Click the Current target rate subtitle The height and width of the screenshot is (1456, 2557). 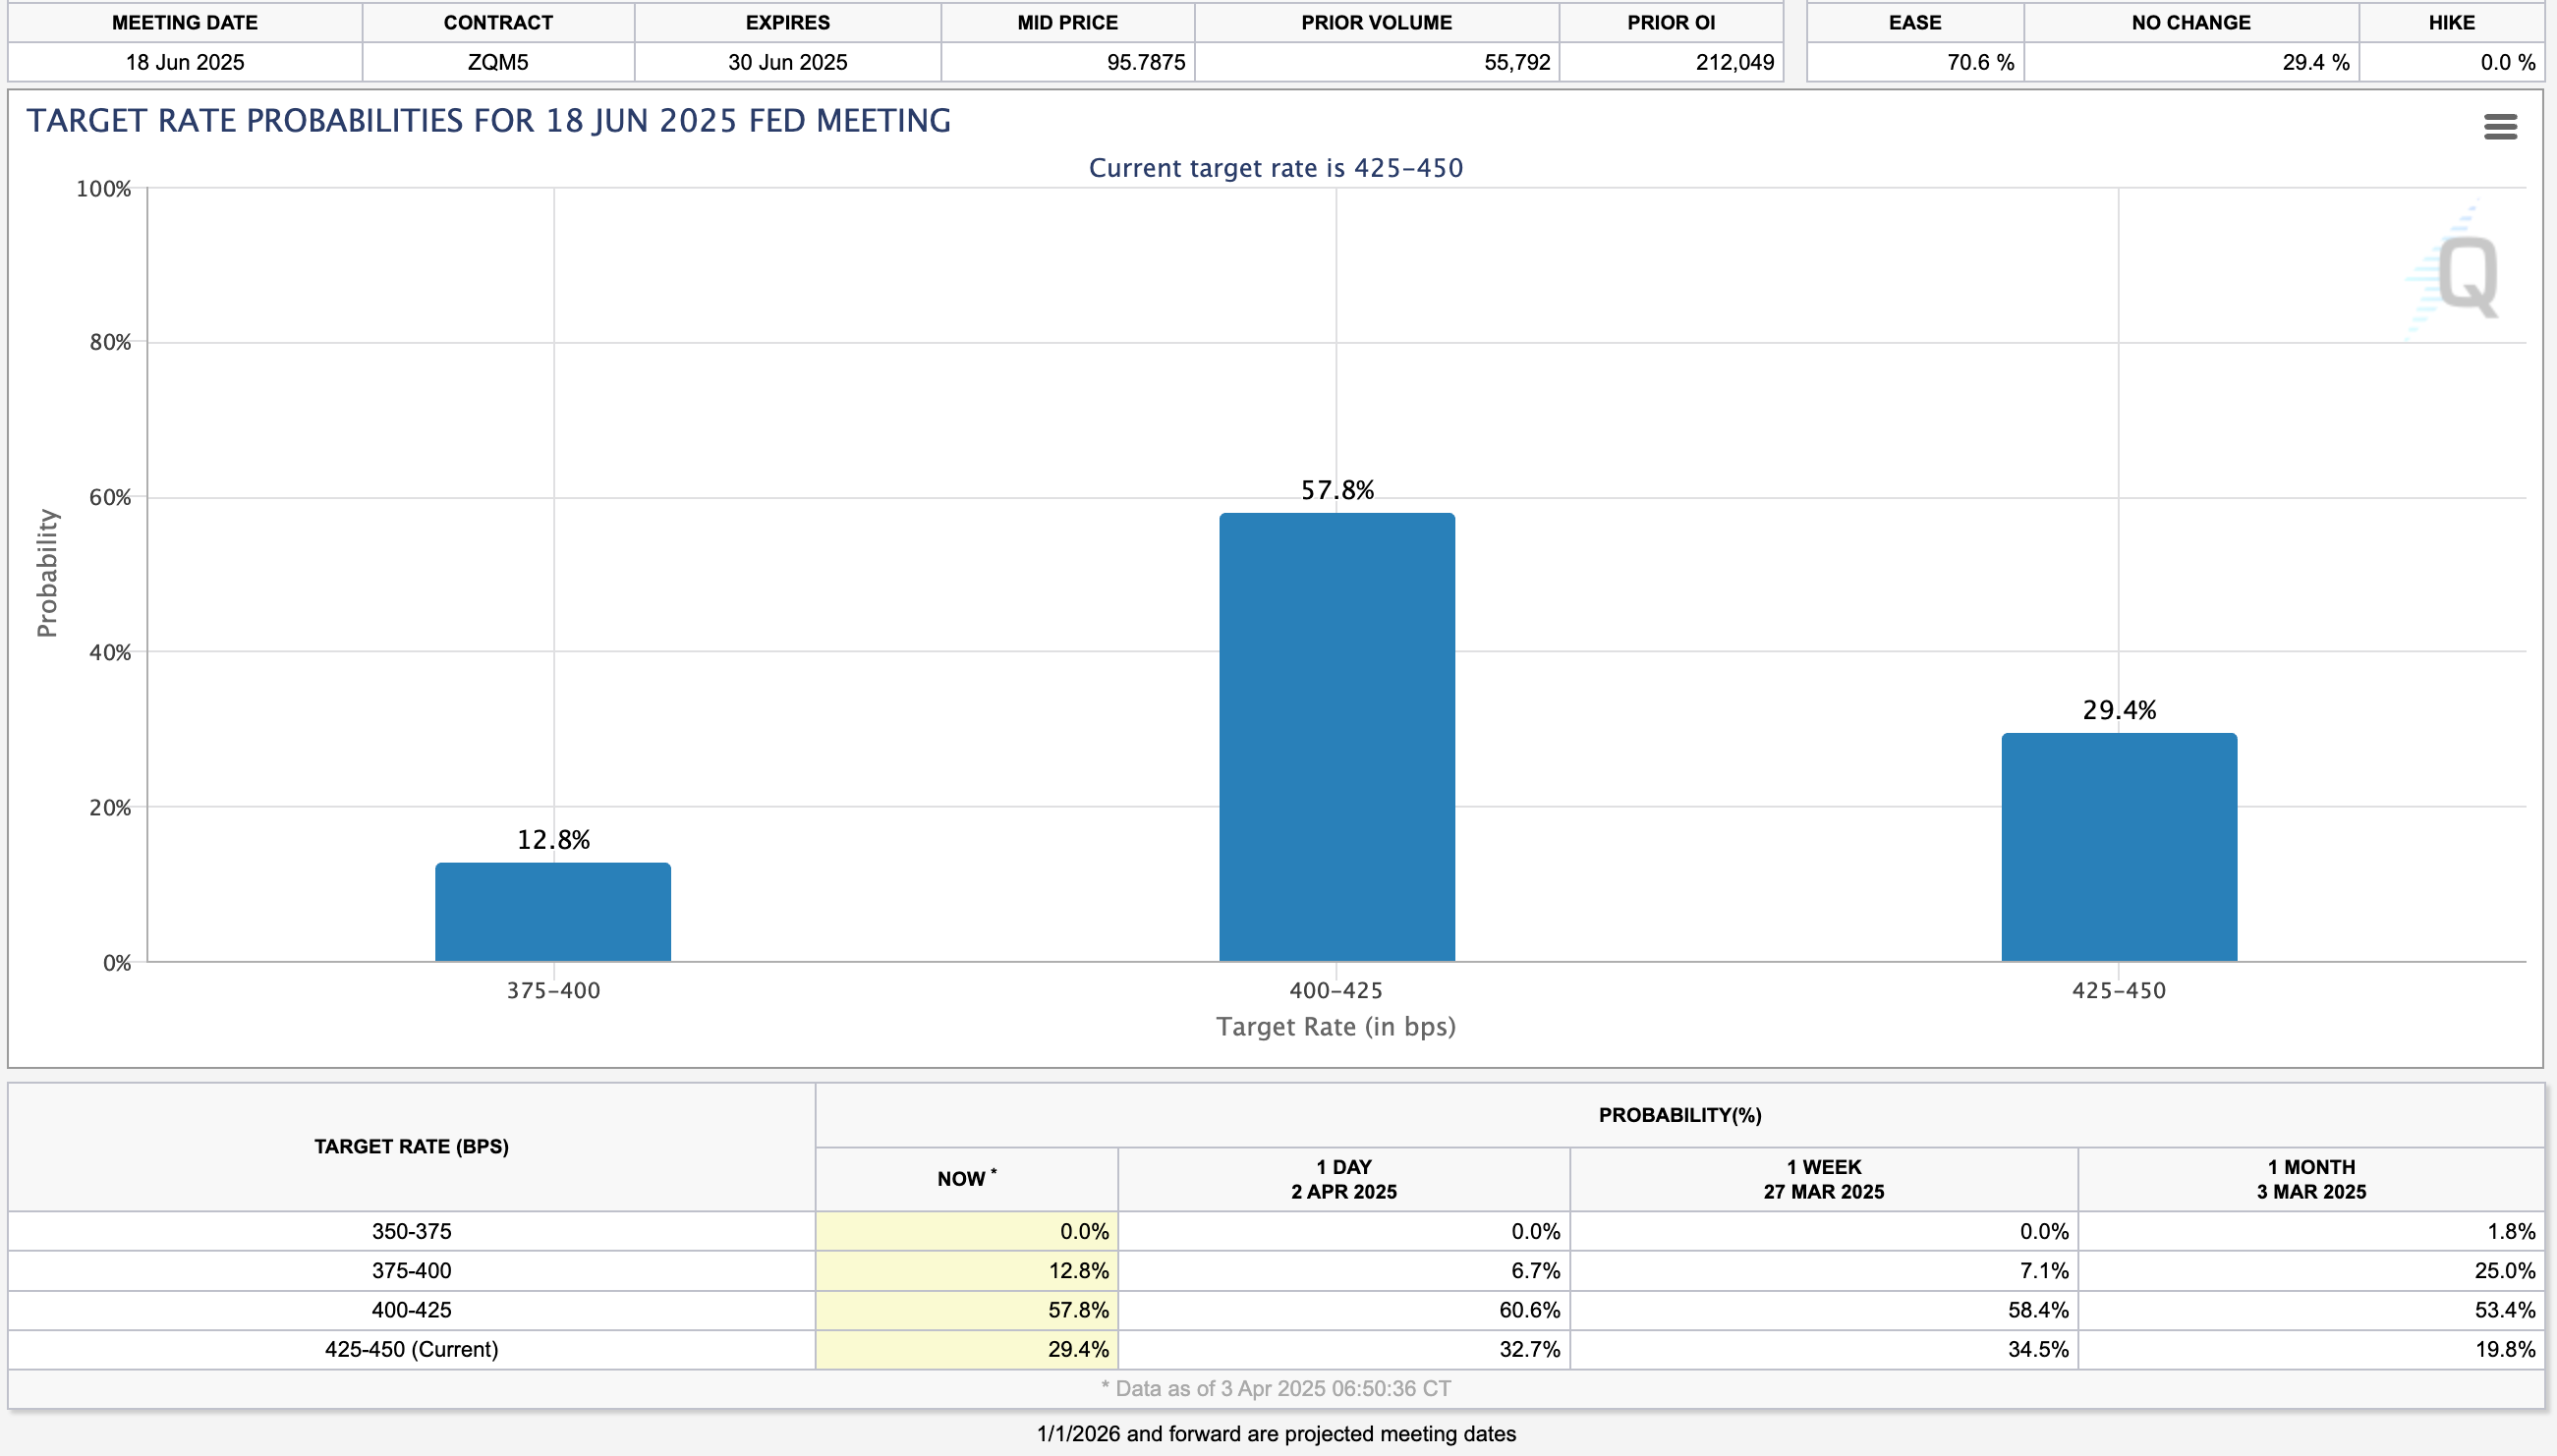pyautogui.click(x=1275, y=168)
